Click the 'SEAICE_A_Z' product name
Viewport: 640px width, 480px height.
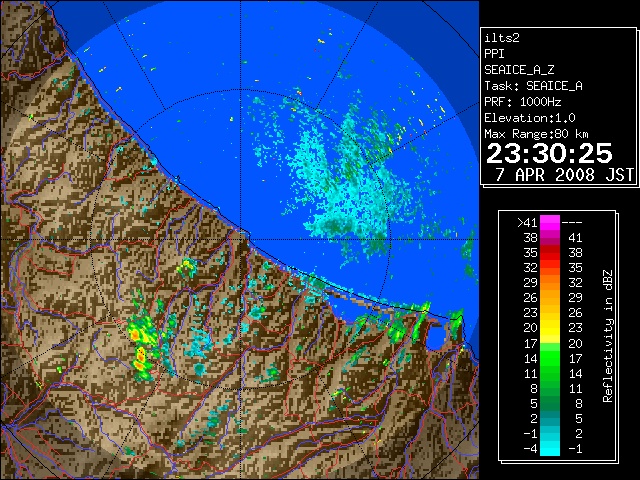pyautogui.click(x=519, y=70)
